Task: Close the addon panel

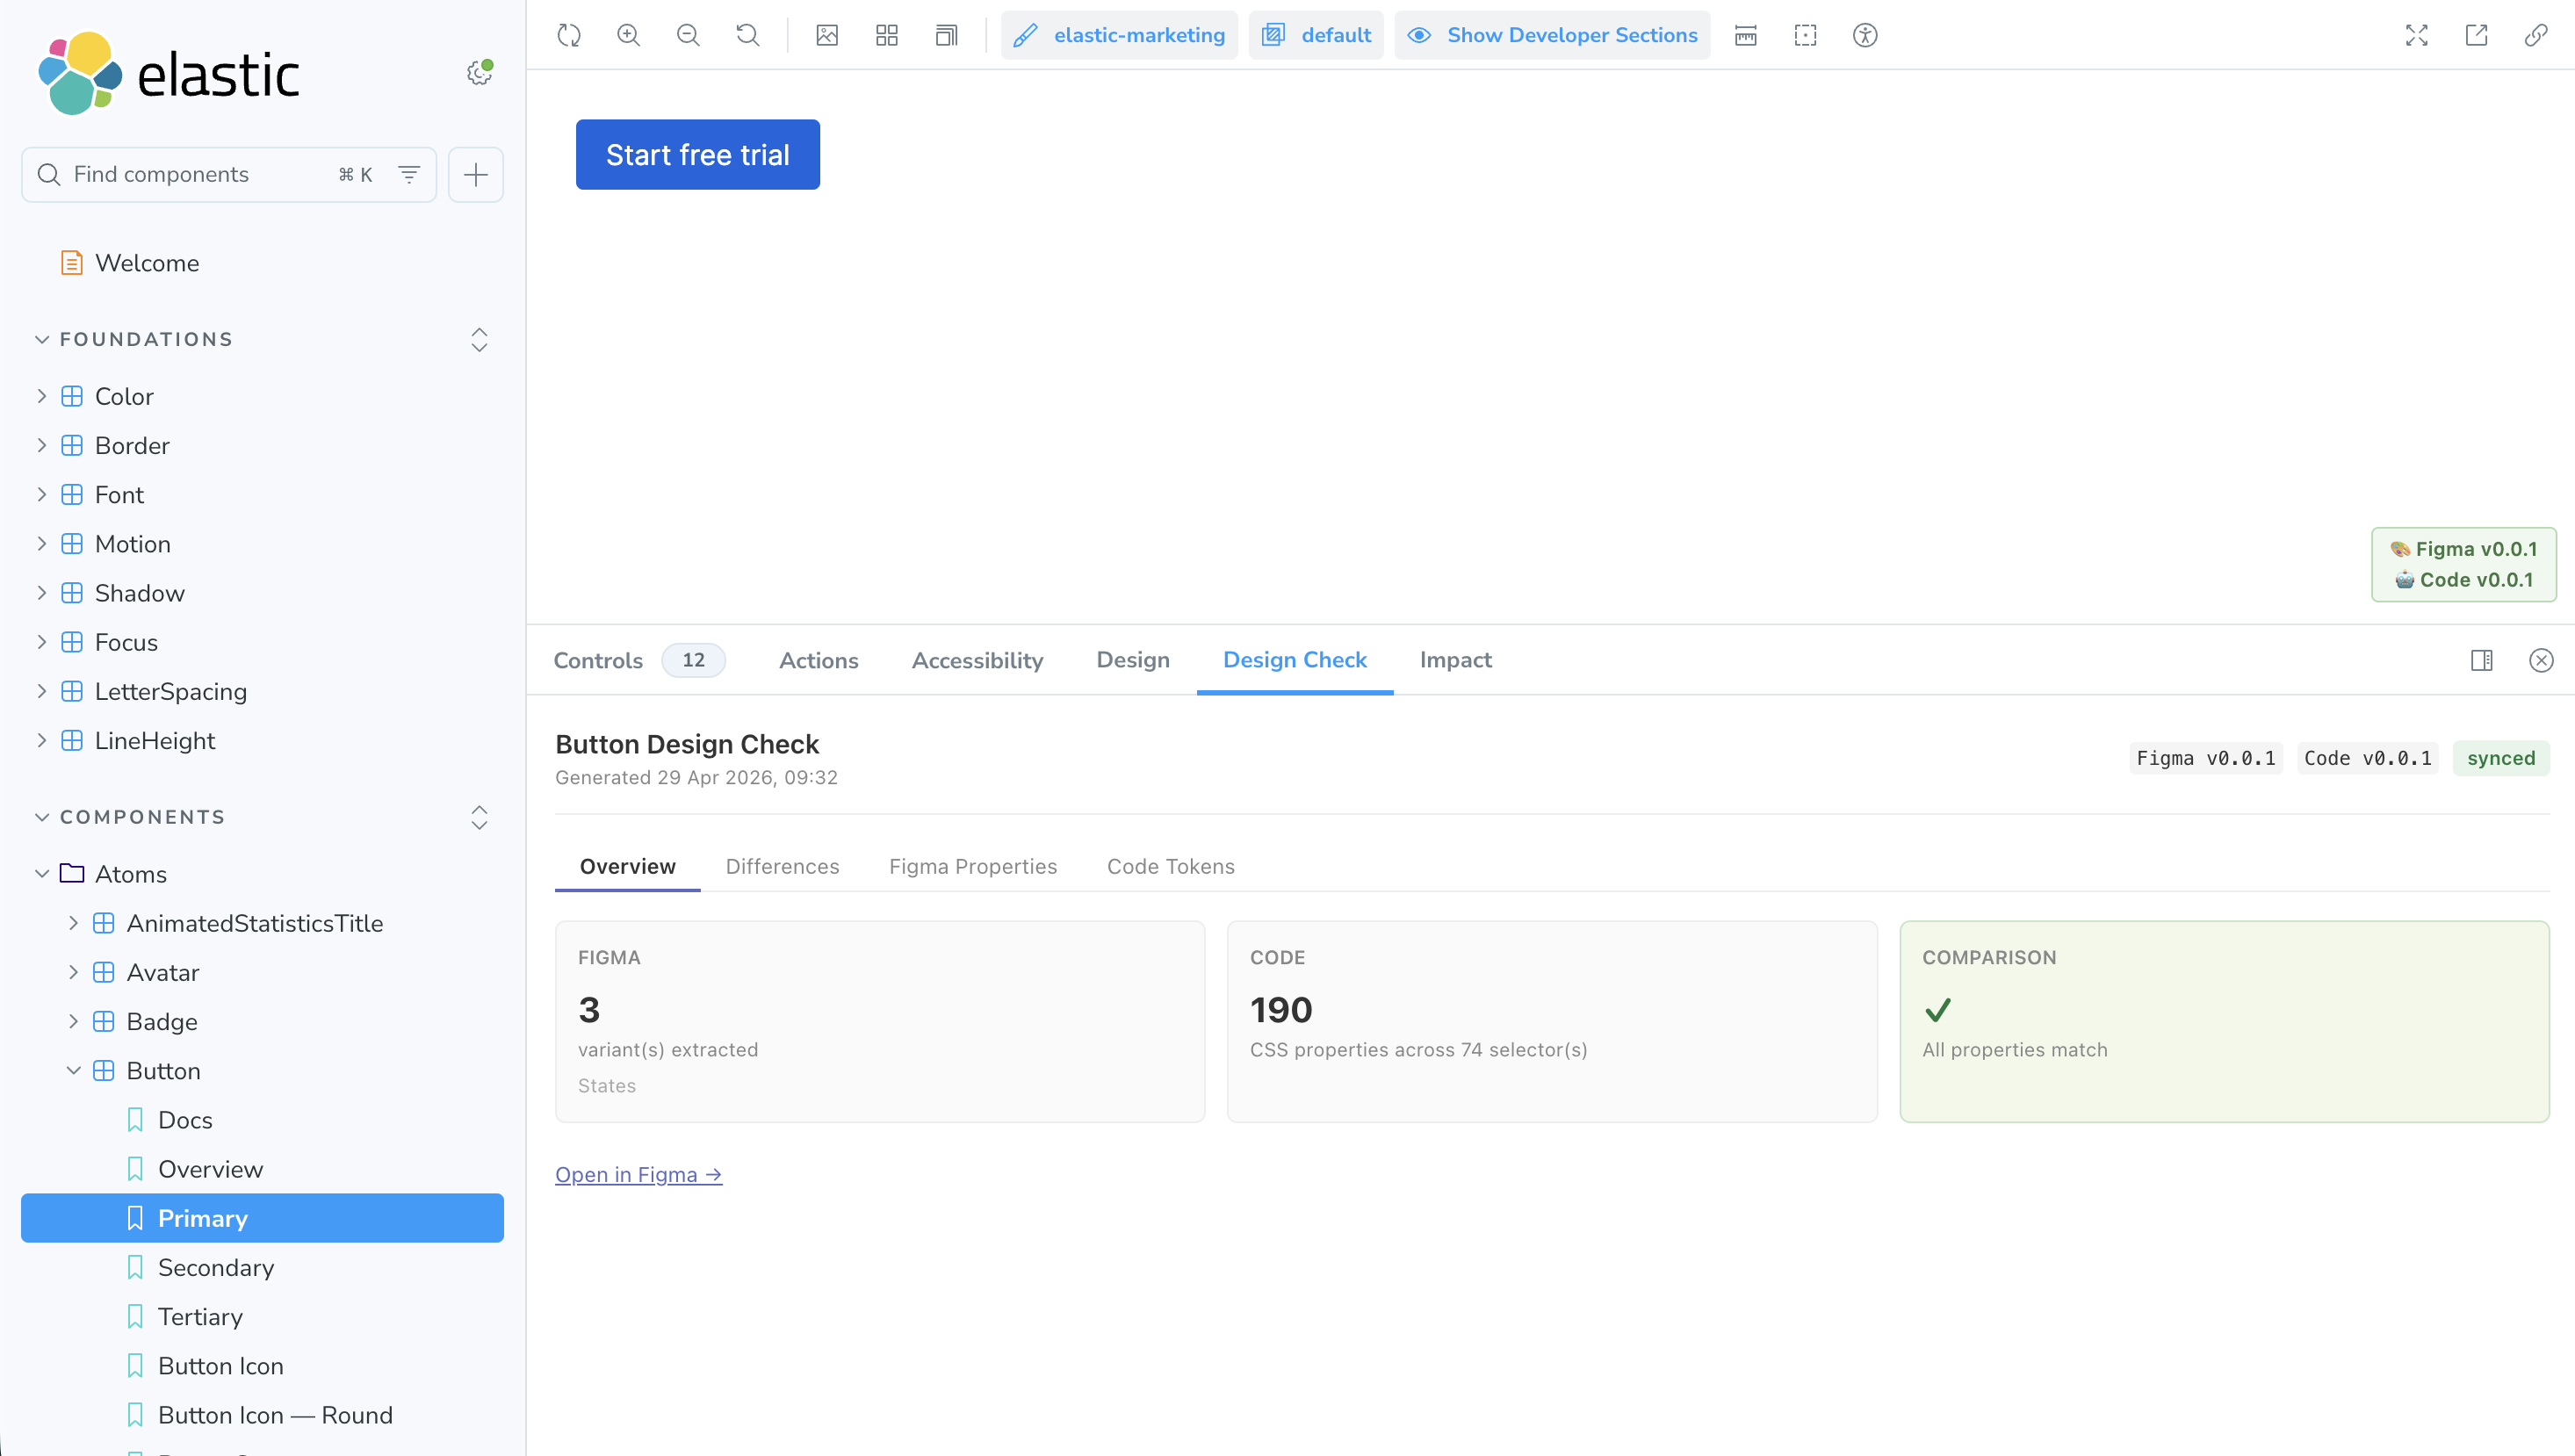Action: pos(2541,660)
